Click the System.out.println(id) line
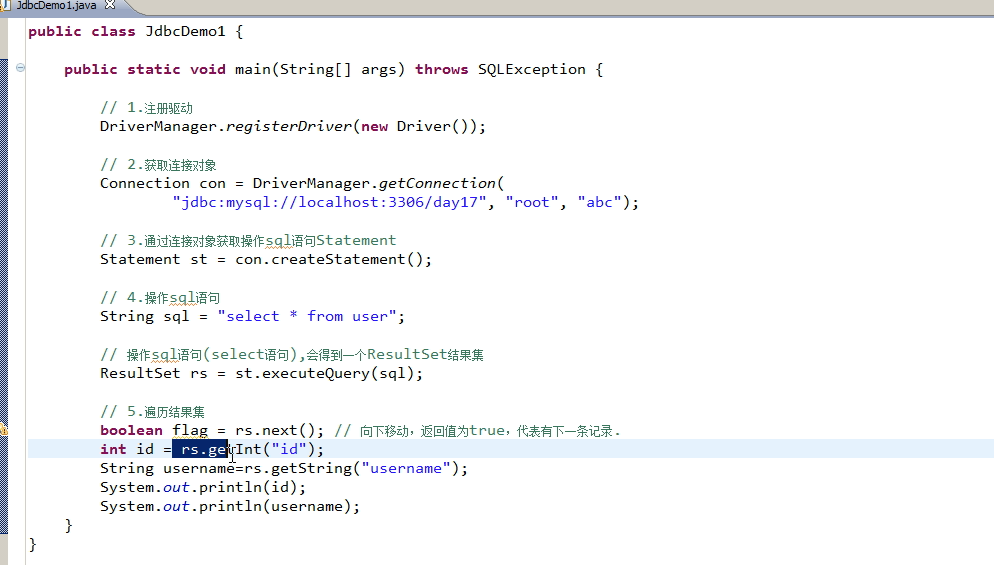 pyautogui.click(x=203, y=488)
